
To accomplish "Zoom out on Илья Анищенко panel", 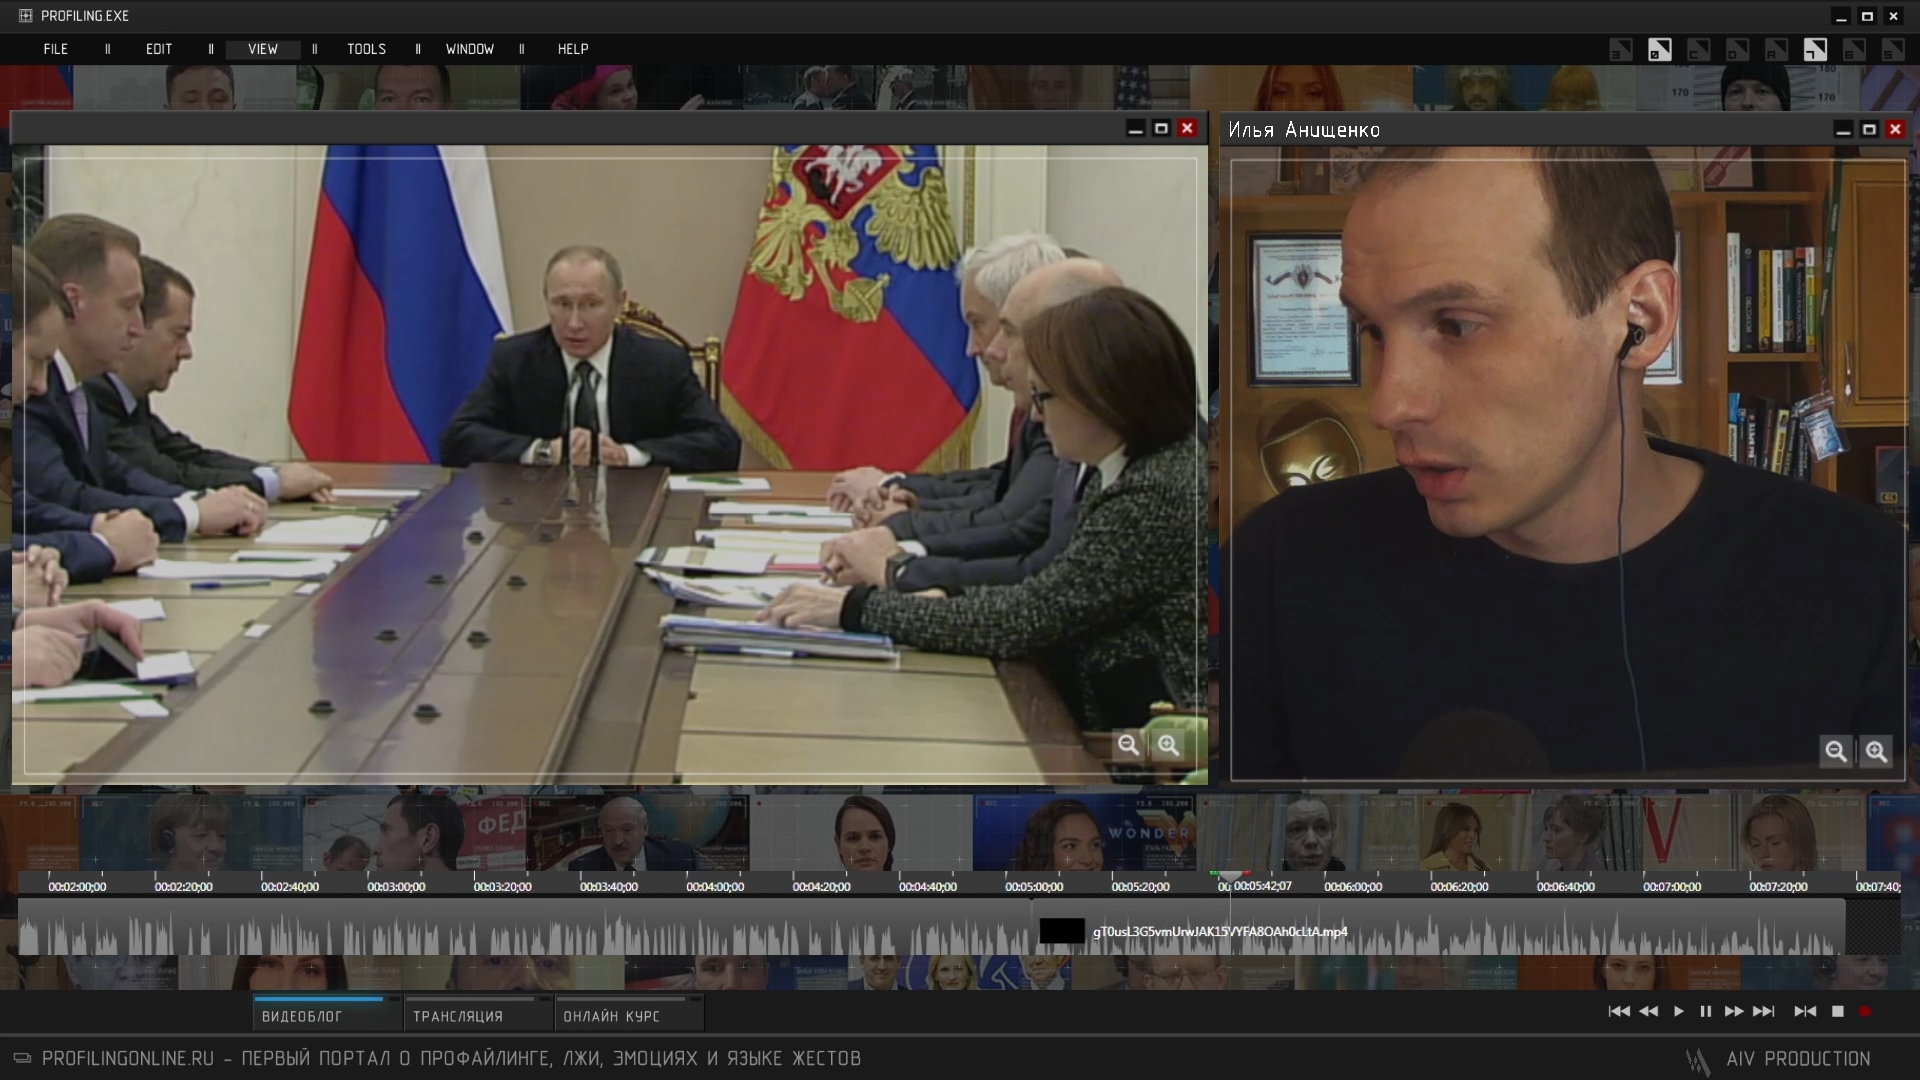I will (x=1836, y=751).
